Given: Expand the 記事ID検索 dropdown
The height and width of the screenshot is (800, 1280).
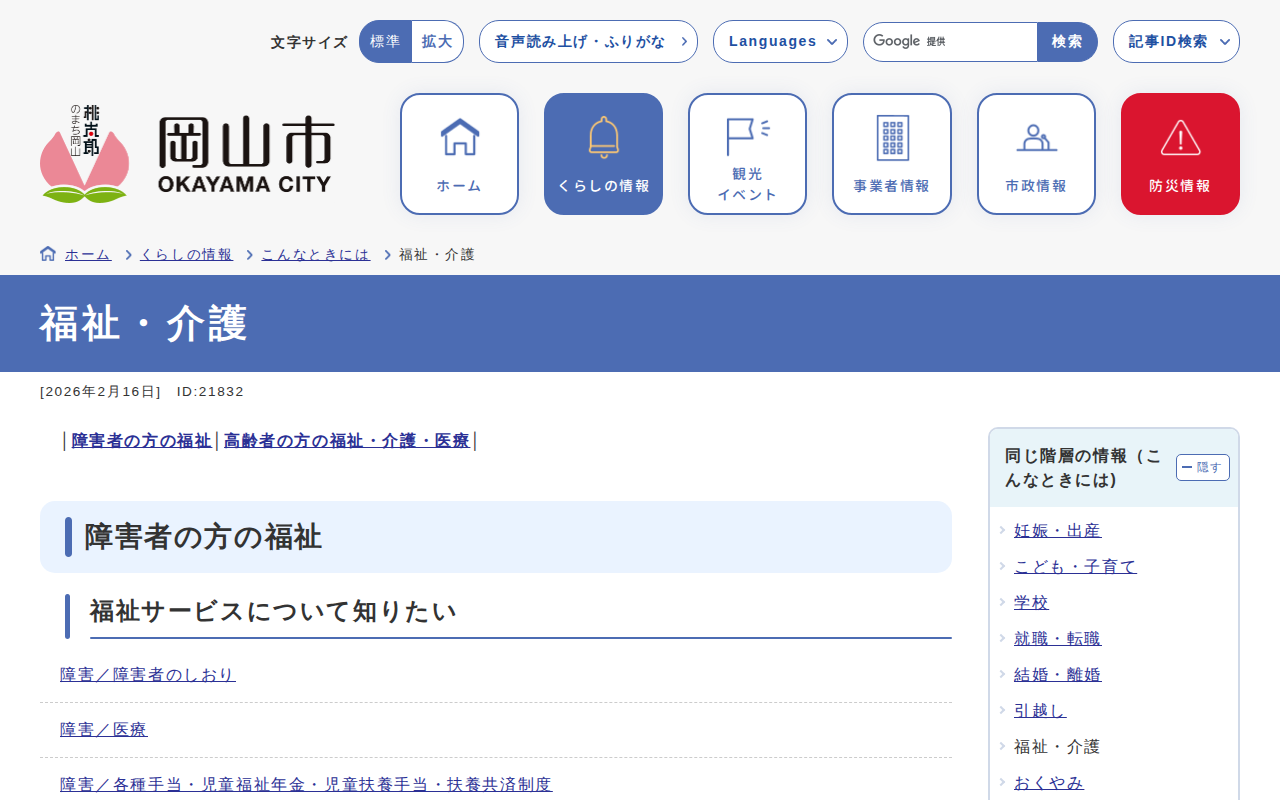Looking at the screenshot, I should [1175, 42].
